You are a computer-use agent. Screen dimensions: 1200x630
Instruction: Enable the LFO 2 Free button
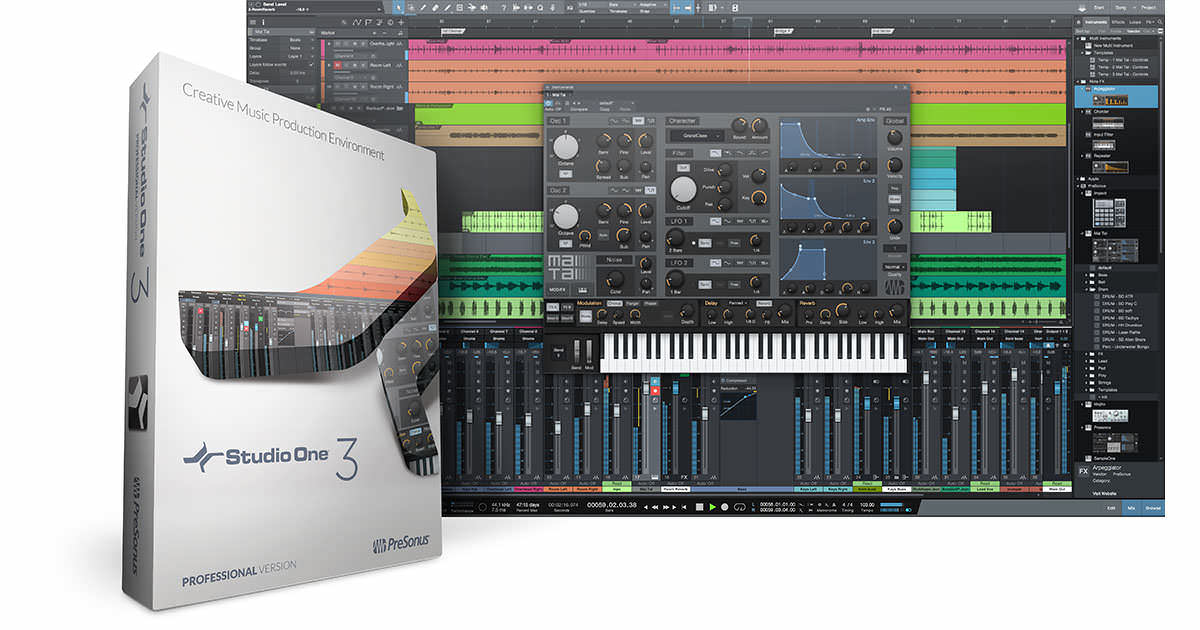732,284
